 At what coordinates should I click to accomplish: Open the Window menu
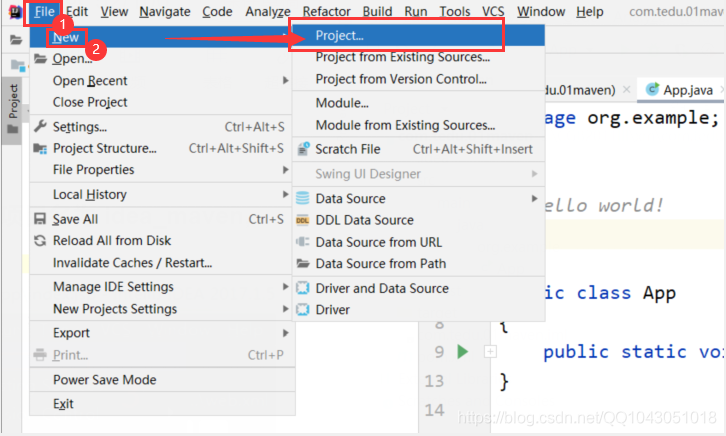(x=541, y=12)
